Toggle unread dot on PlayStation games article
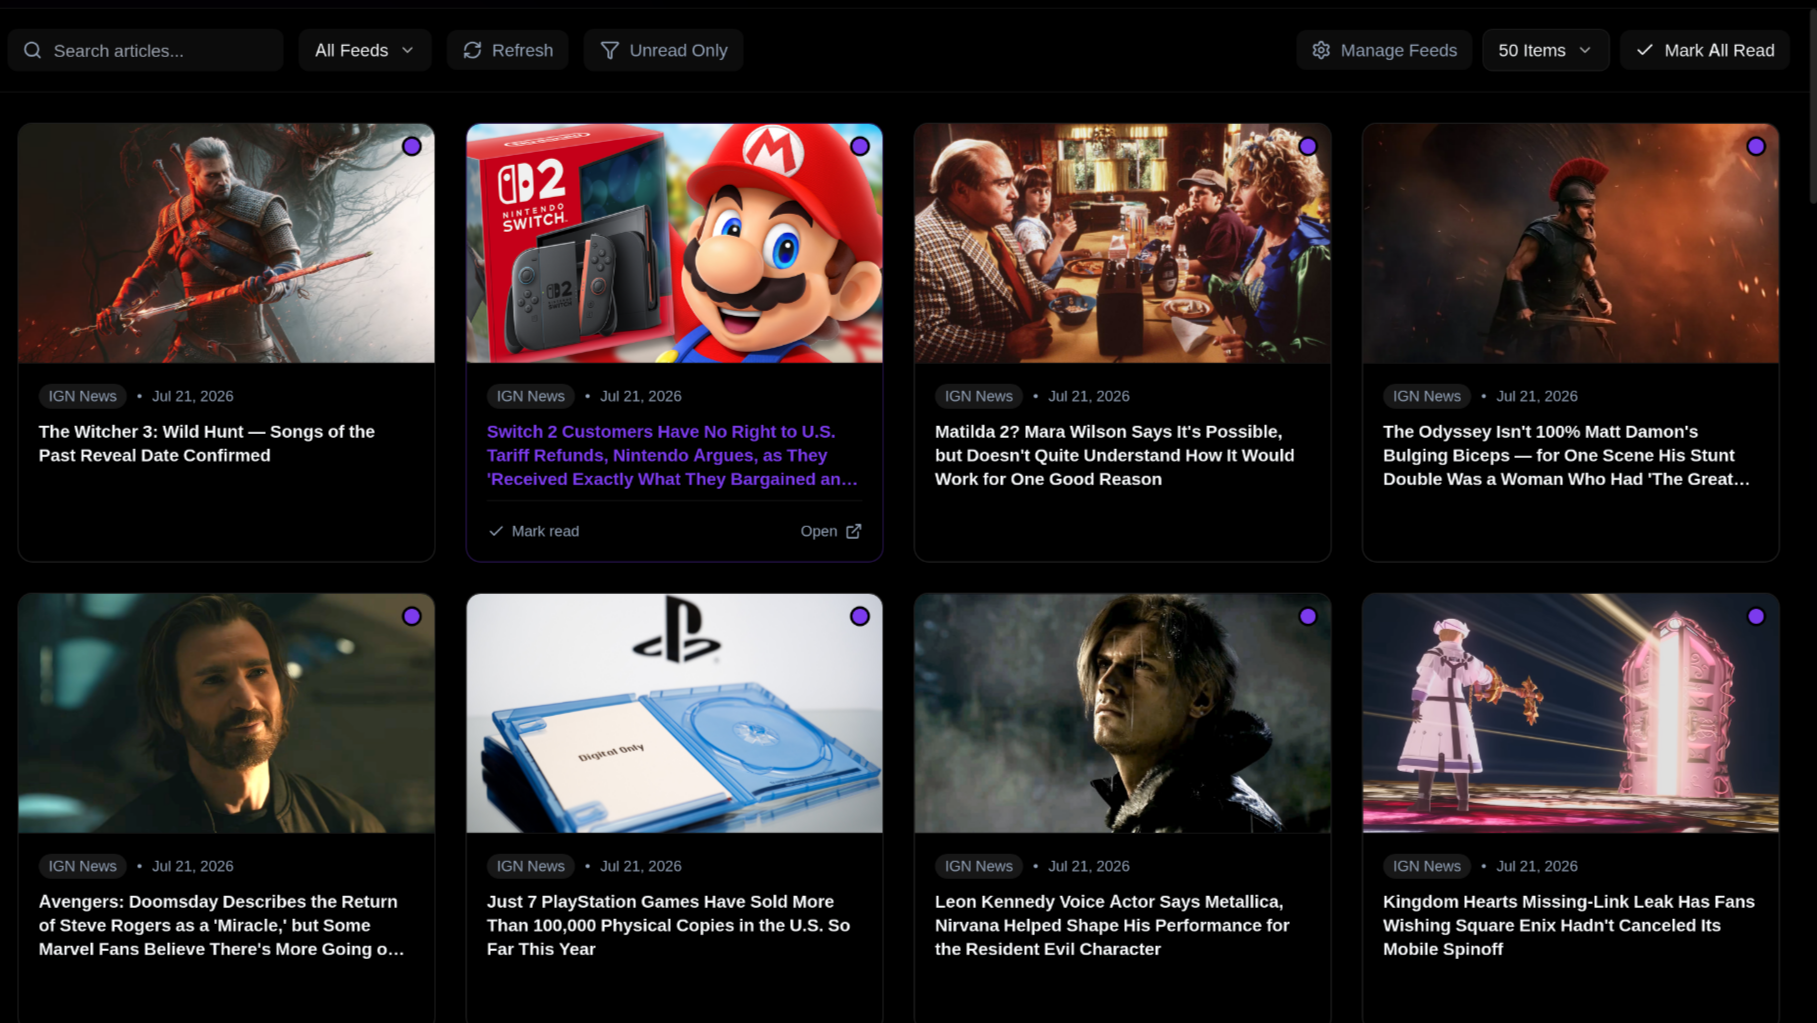The width and height of the screenshot is (1817, 1023). point(860,616)
